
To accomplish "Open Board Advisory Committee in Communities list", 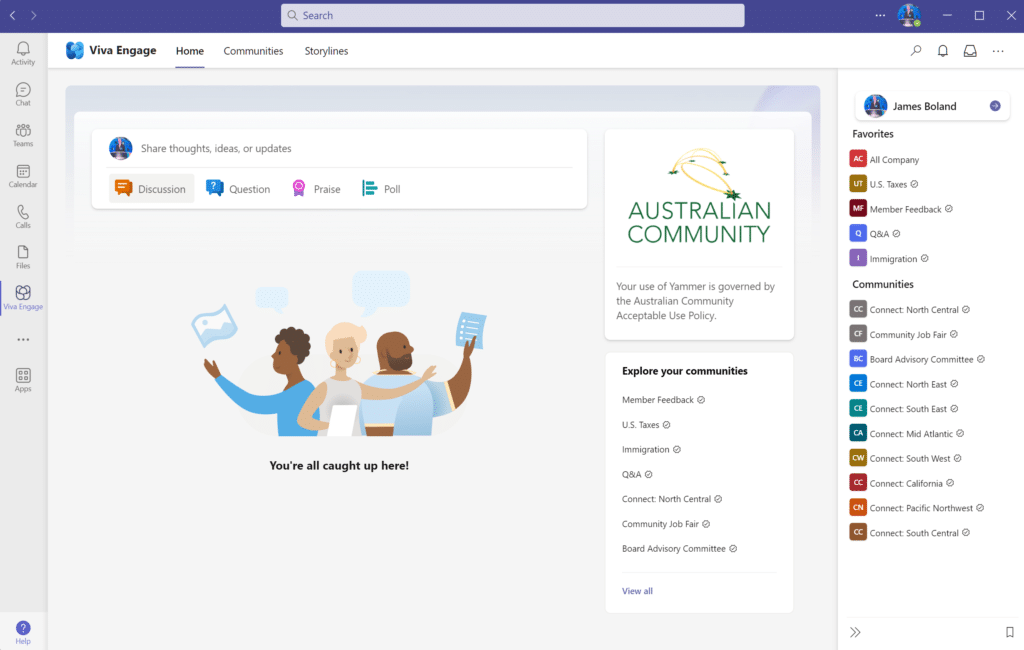I will pyautogui.click(x=917, y=359).
